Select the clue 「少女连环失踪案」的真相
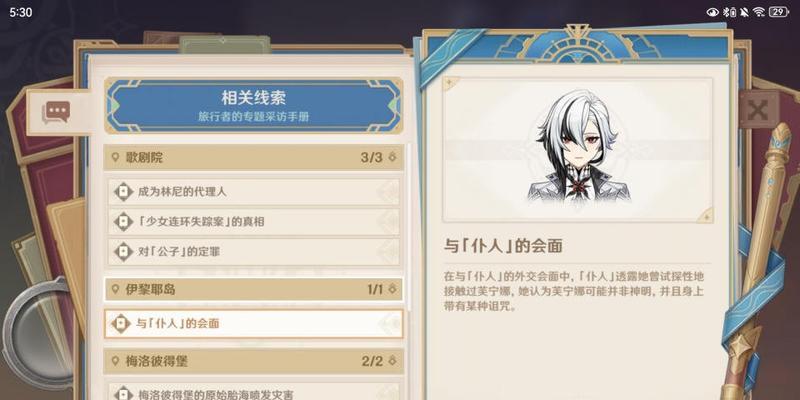Viewport: 800px width, 400px height. pos(254,221)
